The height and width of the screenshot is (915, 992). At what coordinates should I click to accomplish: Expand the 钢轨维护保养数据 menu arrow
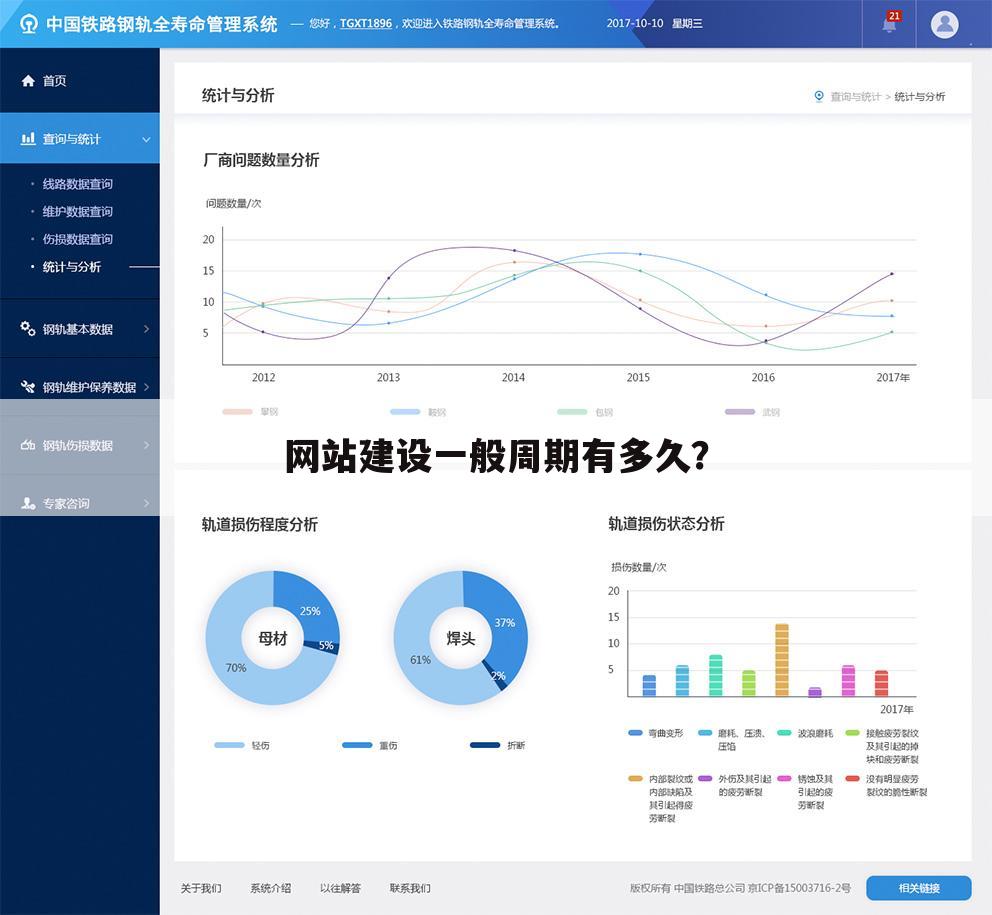click(146, 387)
